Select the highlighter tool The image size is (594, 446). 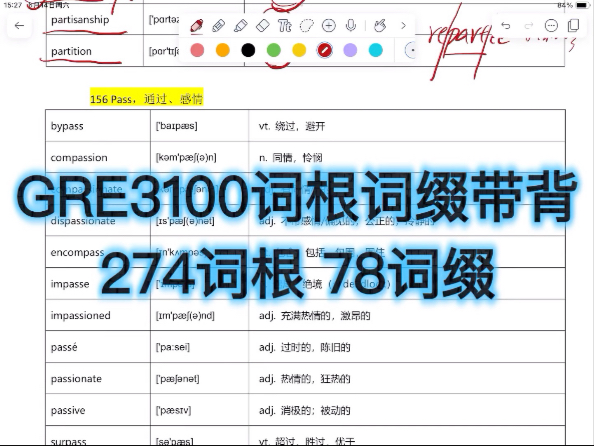pos(241,26)
